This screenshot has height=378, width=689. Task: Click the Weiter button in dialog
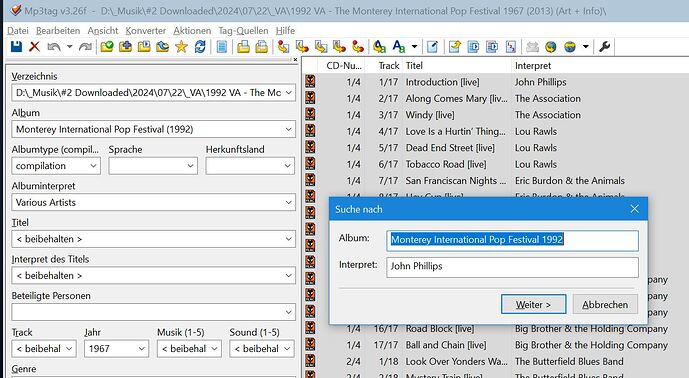click(x=533, y=304)
